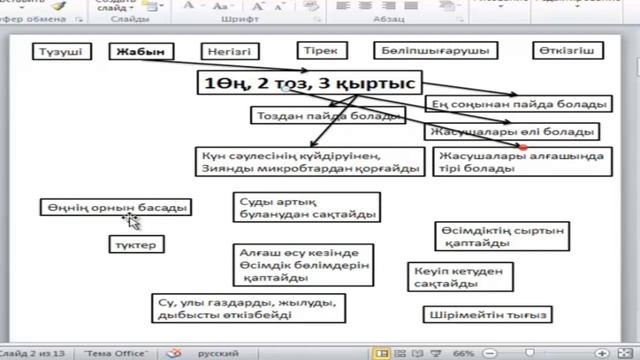This screenshot has height=360, width=640.
Task: Center text in Абзац group
Action: (365, 6)
